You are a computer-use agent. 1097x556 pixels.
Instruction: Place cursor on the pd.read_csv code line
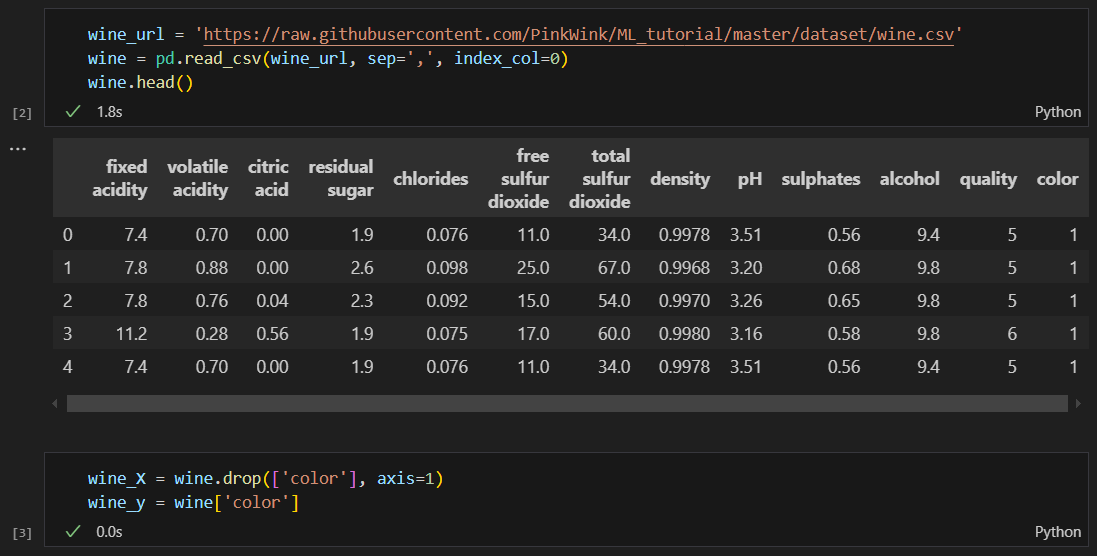[328, 59]
